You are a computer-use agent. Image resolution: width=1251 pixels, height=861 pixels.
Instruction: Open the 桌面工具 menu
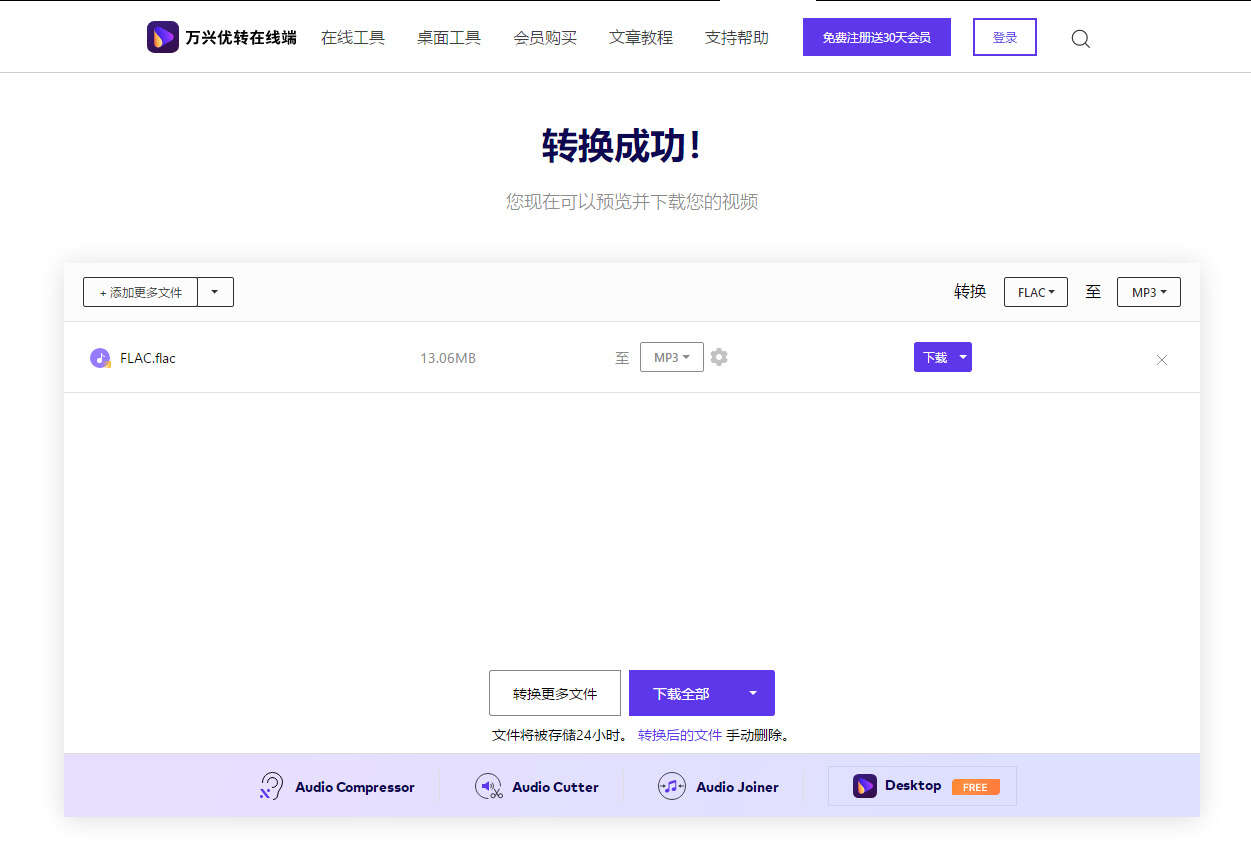449,38
